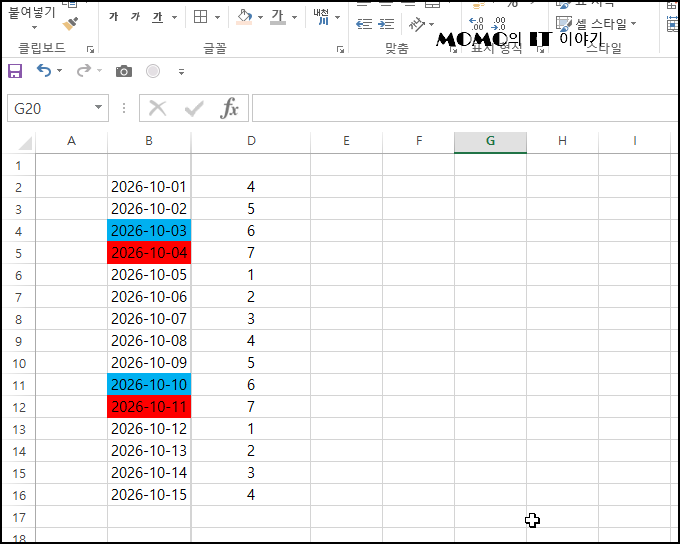The image size is (680, 544).
Task: Select cell D3 with value 5
Action: 251,209
